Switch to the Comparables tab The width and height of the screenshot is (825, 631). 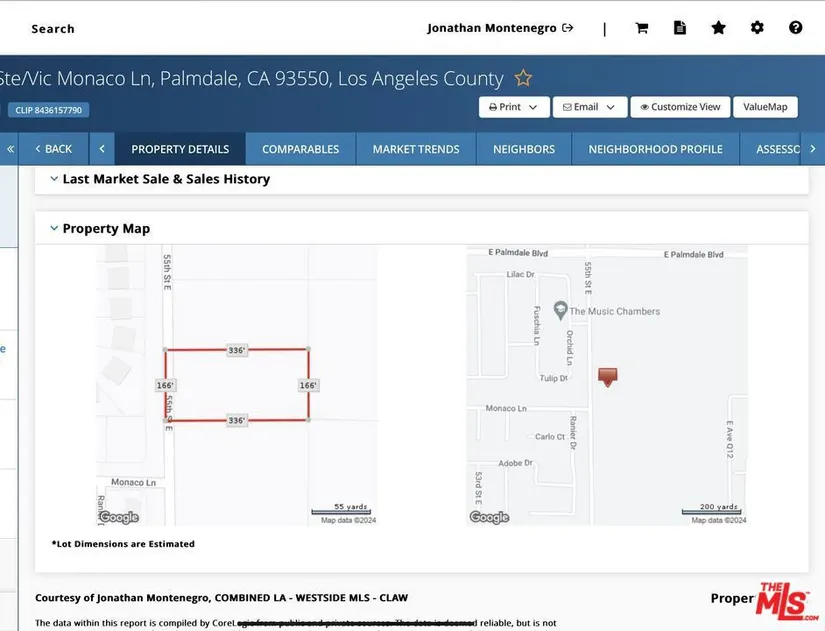point(300,149)
